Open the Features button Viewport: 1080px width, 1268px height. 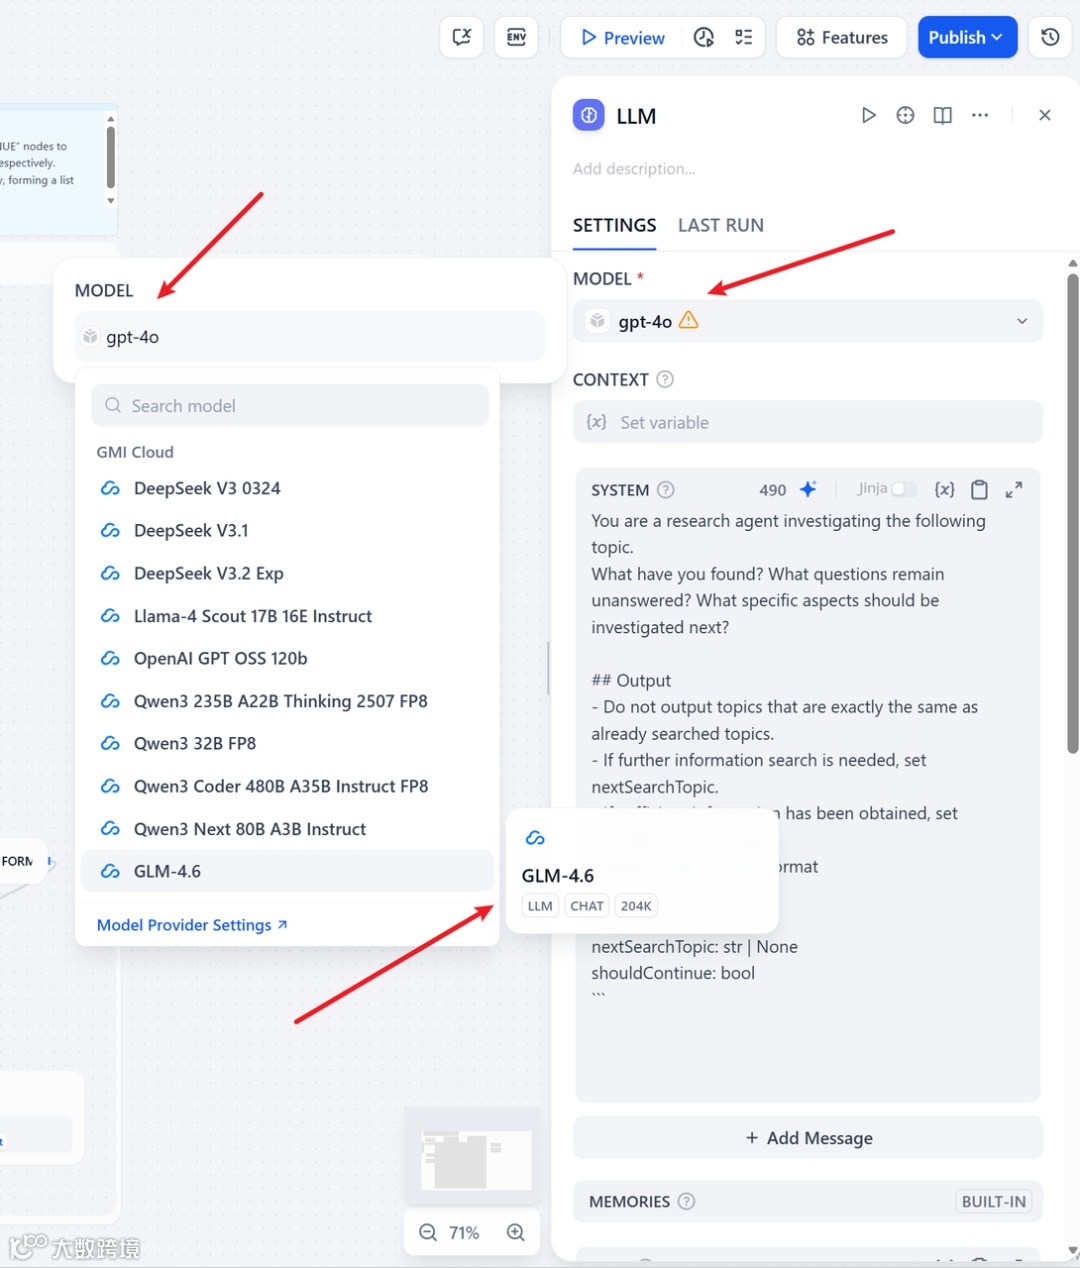(x=842, y=37)
